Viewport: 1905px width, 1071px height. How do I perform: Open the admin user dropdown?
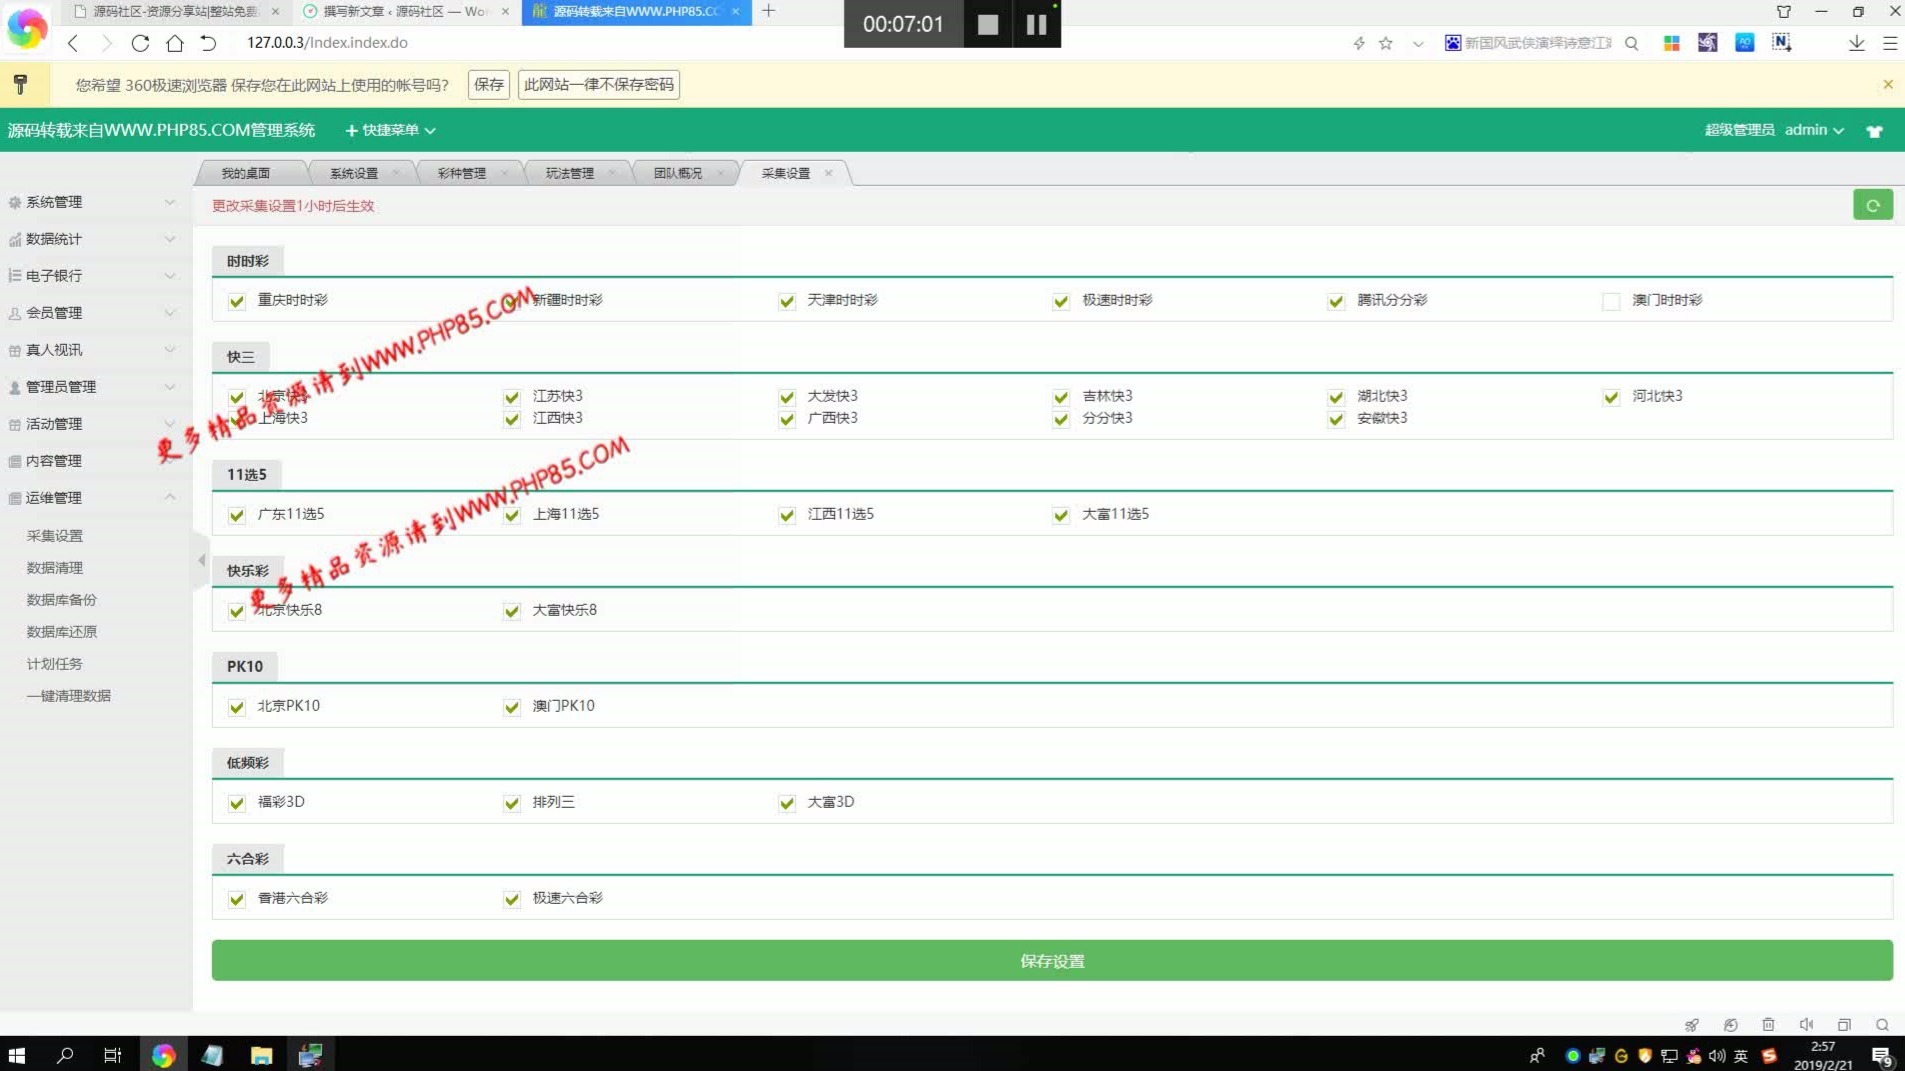(x=1814, y=130)
